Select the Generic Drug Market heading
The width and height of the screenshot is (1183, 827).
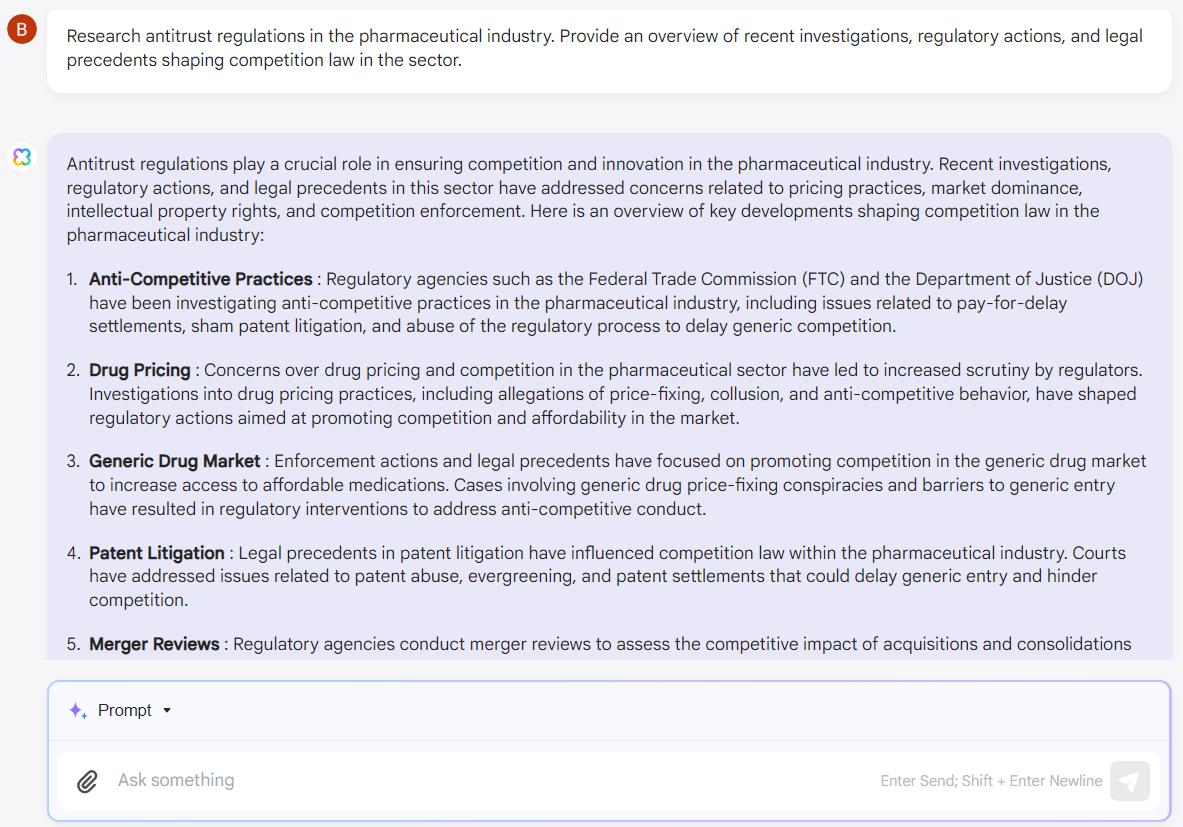pyautogui.click(x=174, y=461)
